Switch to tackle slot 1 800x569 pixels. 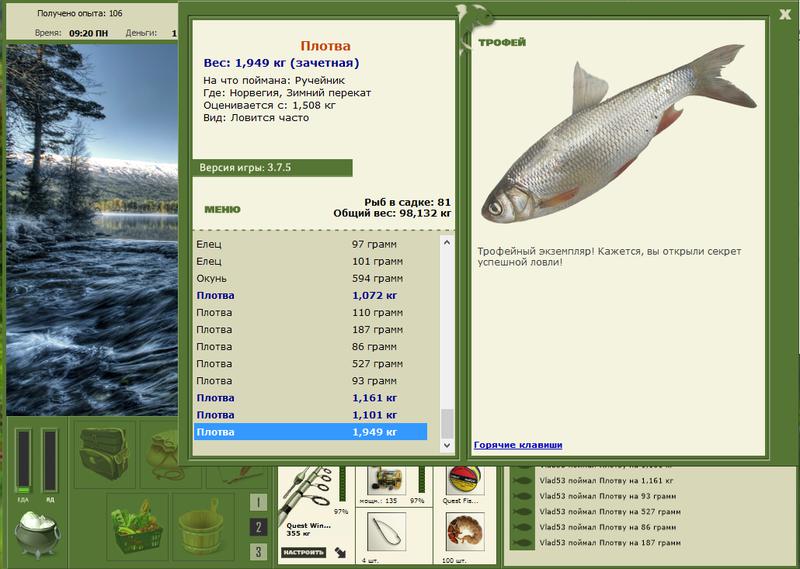pyautogui.click(x=259, y=503)
